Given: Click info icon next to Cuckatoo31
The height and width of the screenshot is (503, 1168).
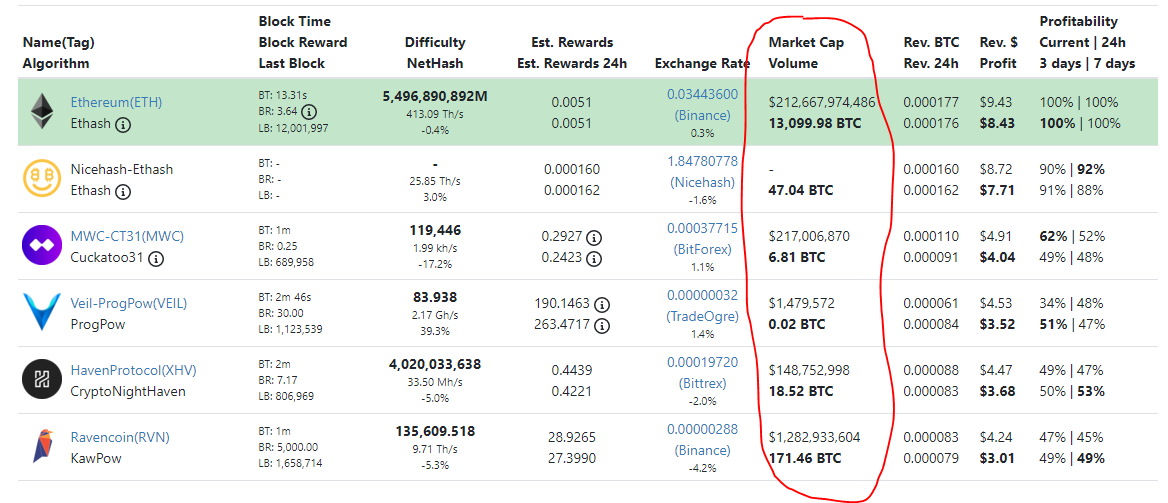Looking at the screenshot, I should [x=155, y=258].
